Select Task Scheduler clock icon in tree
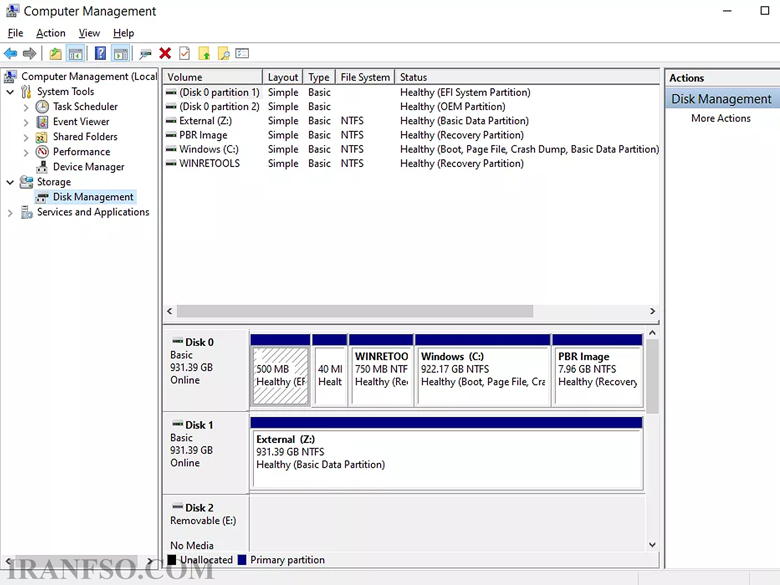This screenshot has height=585, width=780. (42, 106)
